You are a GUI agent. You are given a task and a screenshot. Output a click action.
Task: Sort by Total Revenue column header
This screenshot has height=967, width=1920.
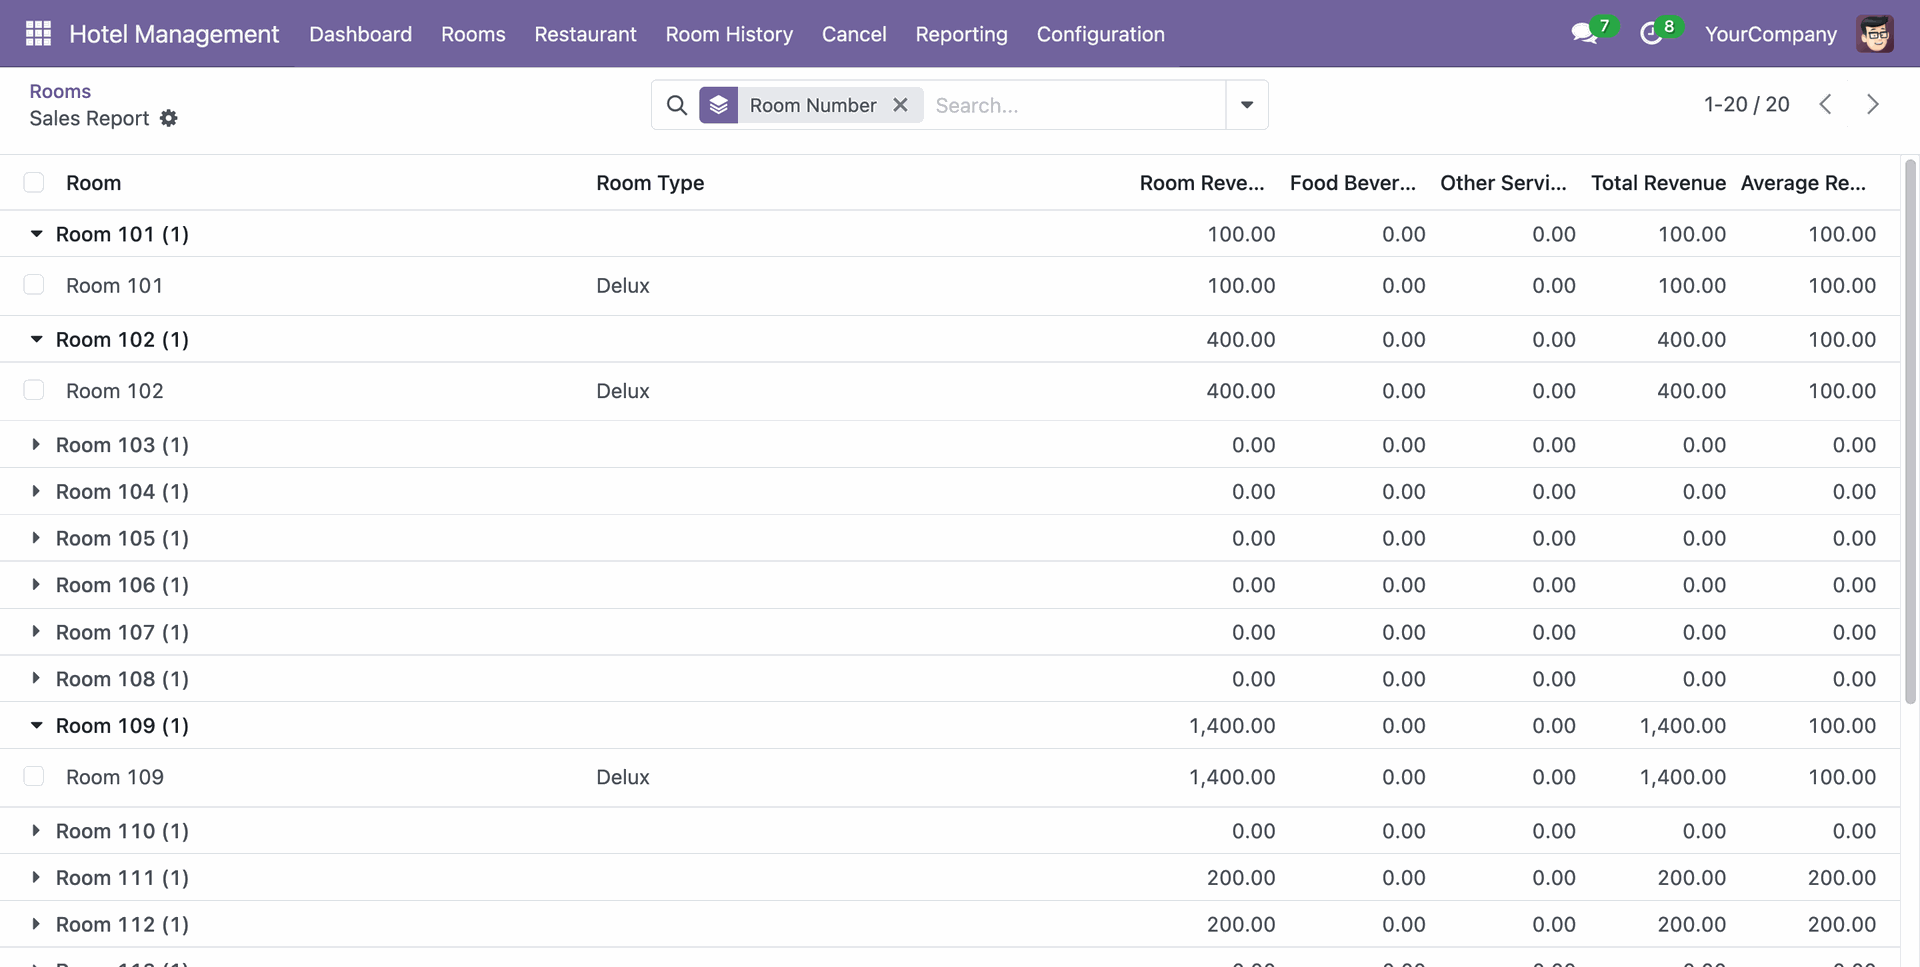[x=1657, y=183]
